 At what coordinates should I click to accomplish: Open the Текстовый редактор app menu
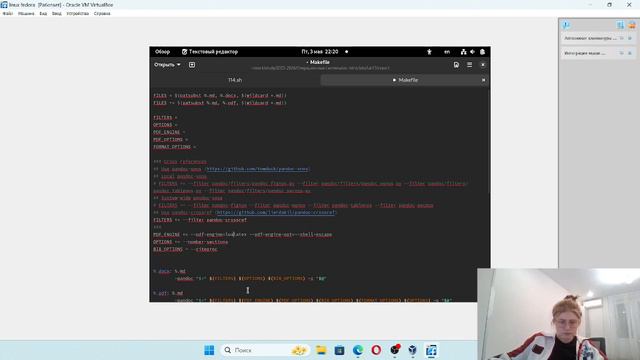coord(210,52)
